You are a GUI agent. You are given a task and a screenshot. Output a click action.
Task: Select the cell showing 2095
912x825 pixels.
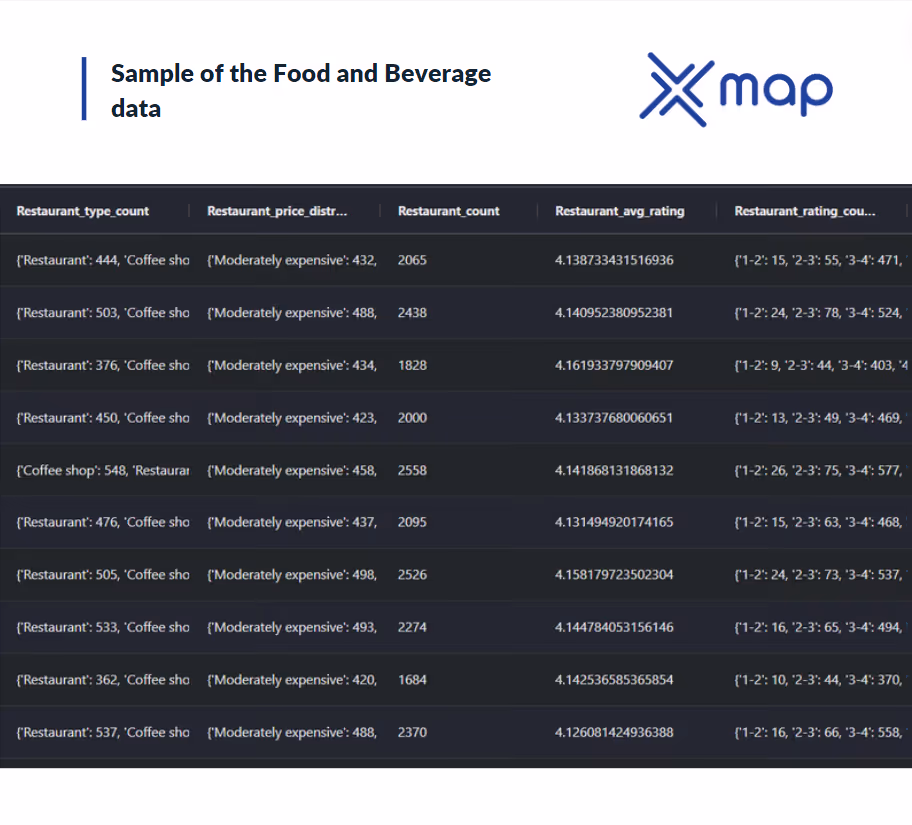(x=412, y=522)
